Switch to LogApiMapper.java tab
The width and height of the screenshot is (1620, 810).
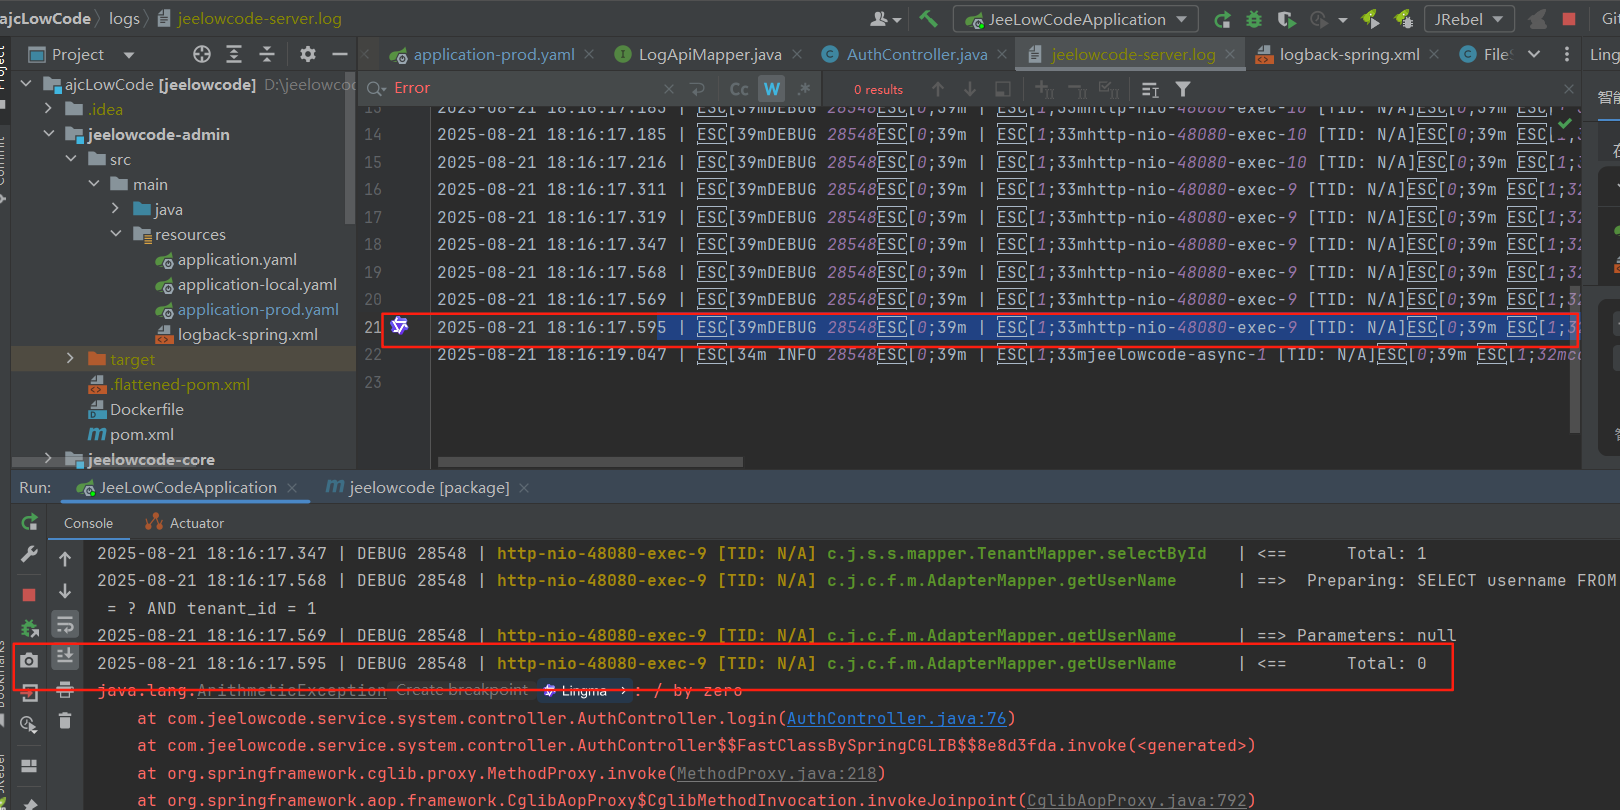(709, 54)
